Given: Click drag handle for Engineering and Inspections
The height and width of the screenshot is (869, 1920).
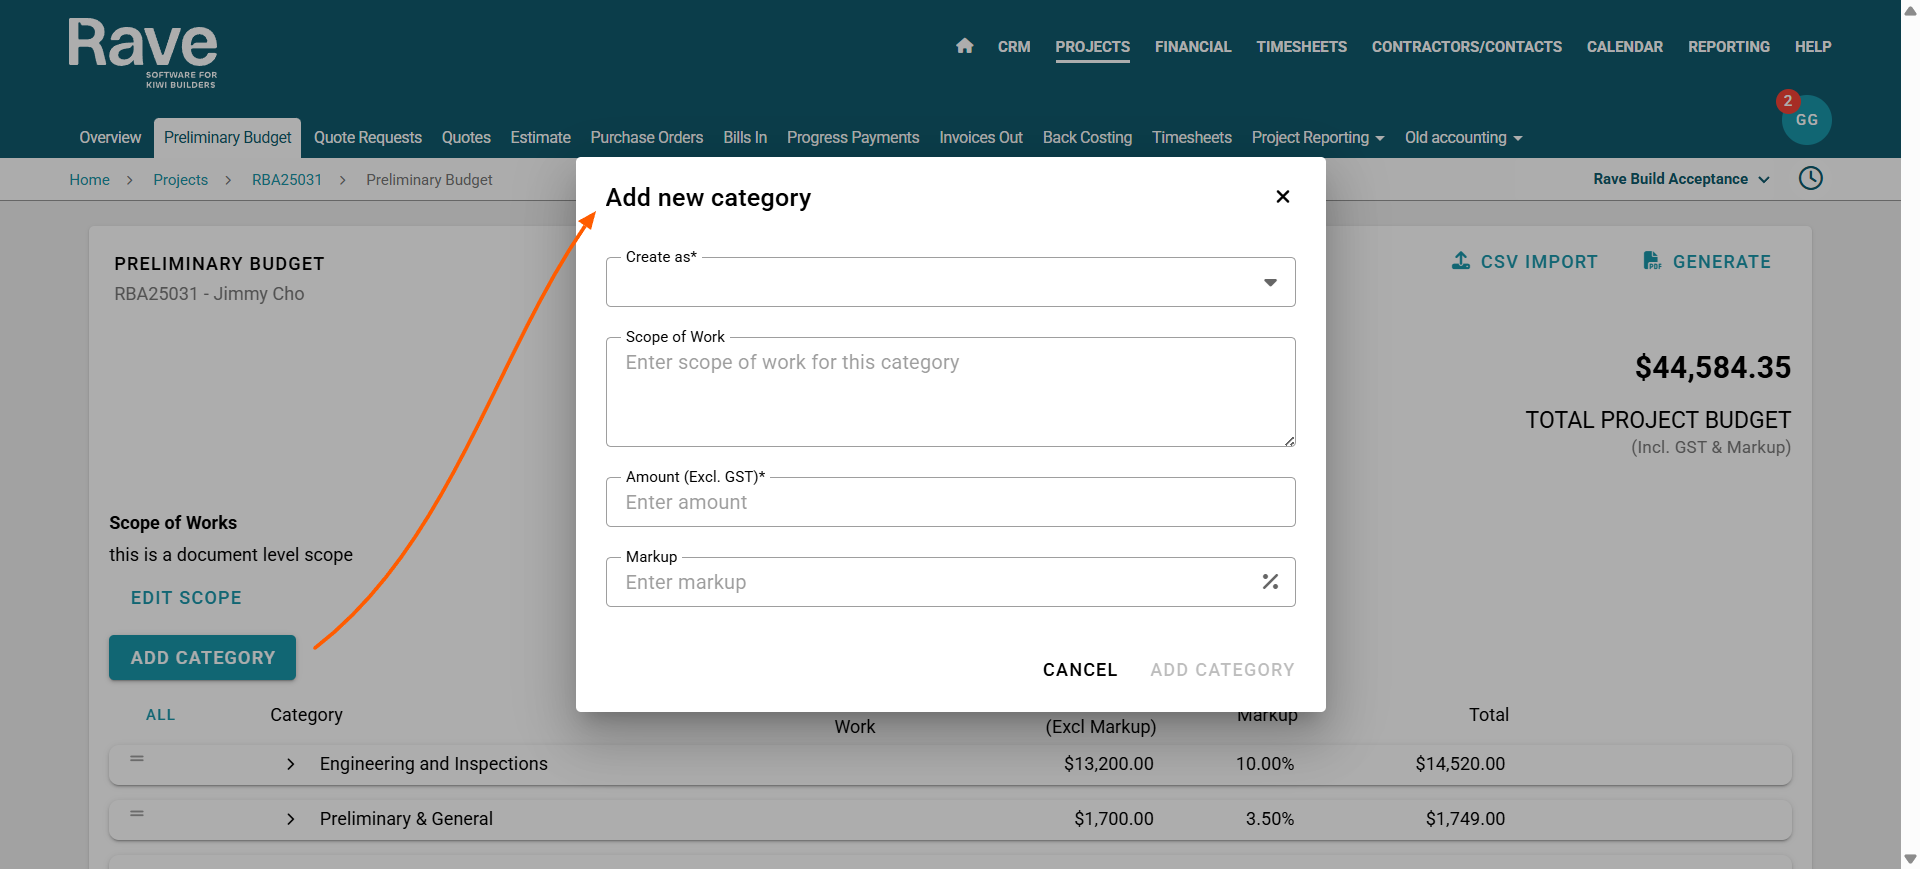Looking at the screenshot, I should pyautogui.click(x=137, y=759).
